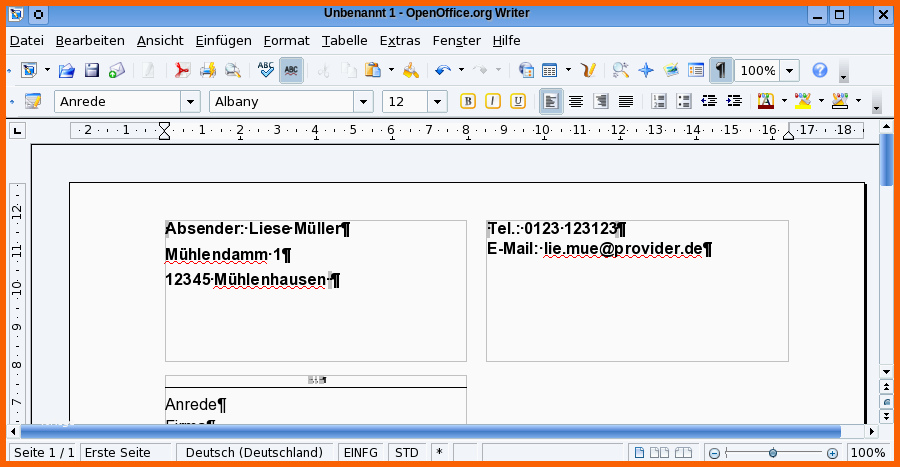The width and height of the screenshot is (900, 467).
Task: Open the data sources view
Action: [696, 70]
